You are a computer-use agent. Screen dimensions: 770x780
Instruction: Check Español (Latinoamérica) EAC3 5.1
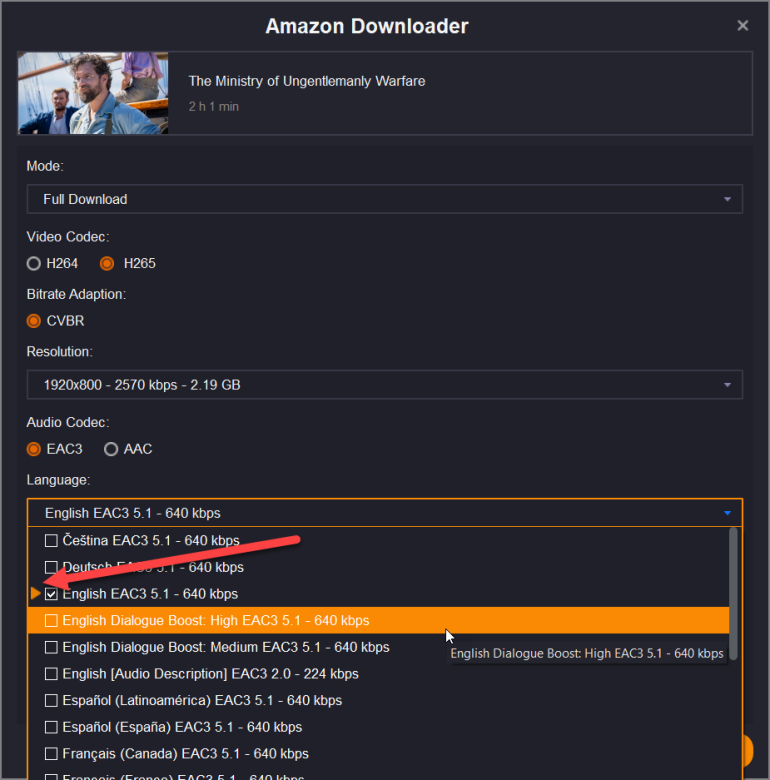[51, 700]
